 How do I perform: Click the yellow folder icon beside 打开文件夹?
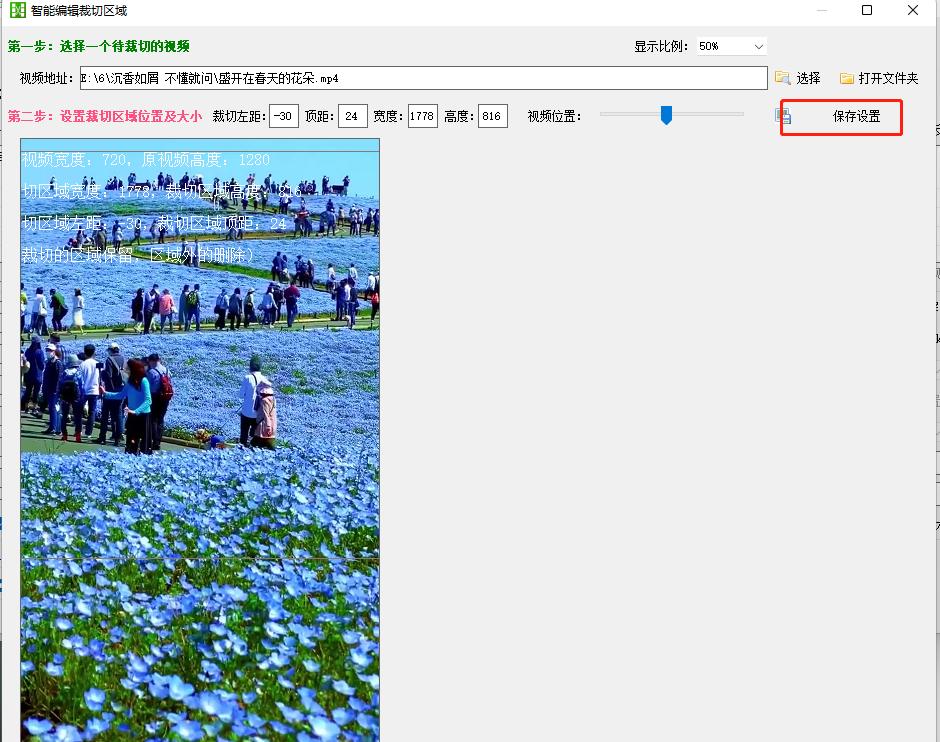(x=847, y=78)
